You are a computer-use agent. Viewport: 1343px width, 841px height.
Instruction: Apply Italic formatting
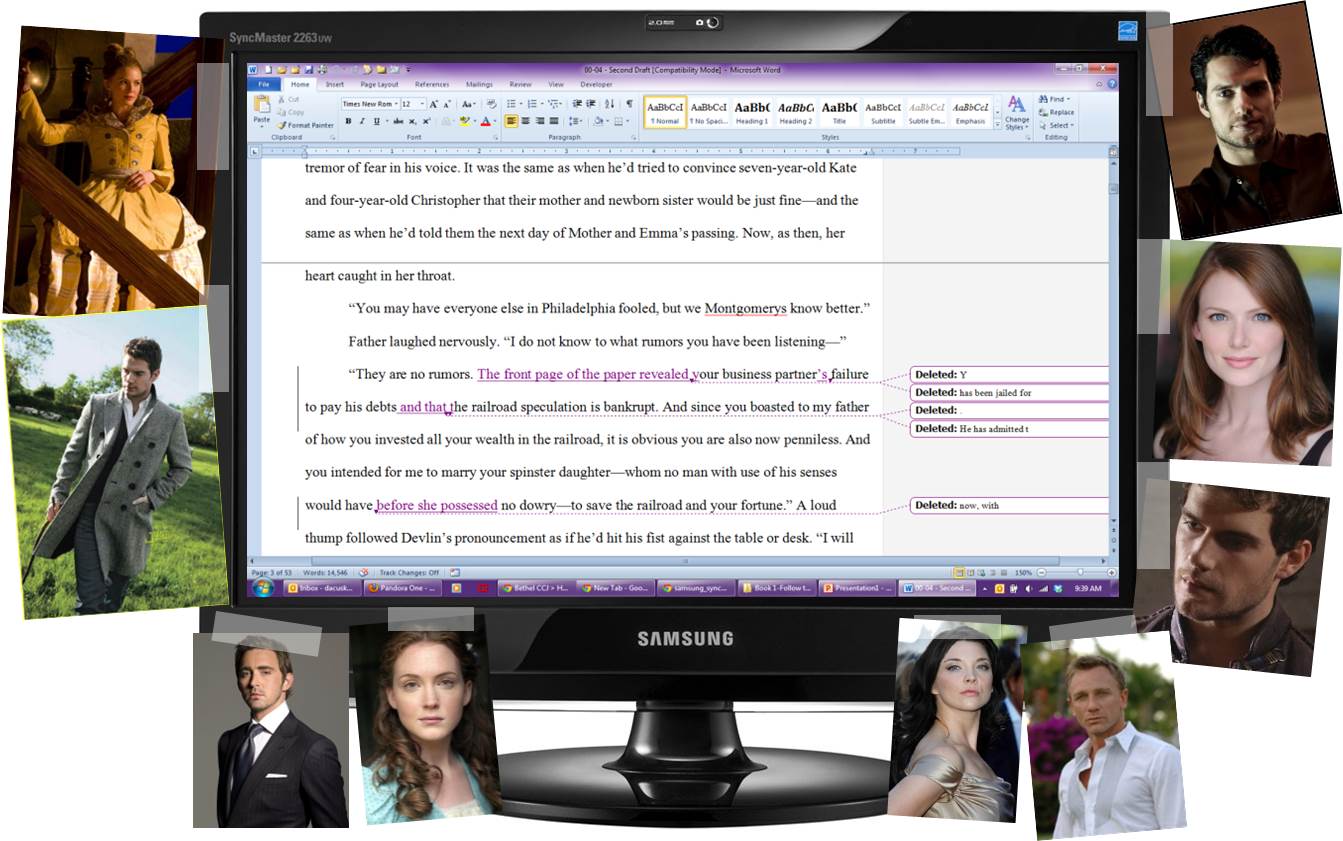click(362, 121)
